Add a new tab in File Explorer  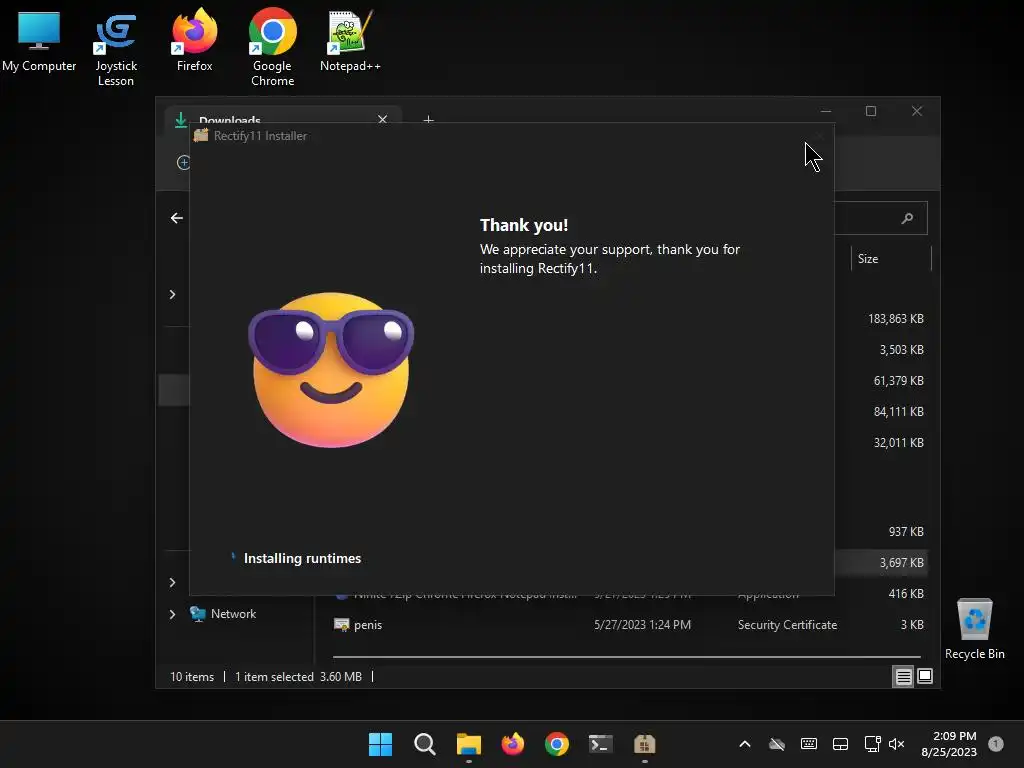[x=428, y=120]
